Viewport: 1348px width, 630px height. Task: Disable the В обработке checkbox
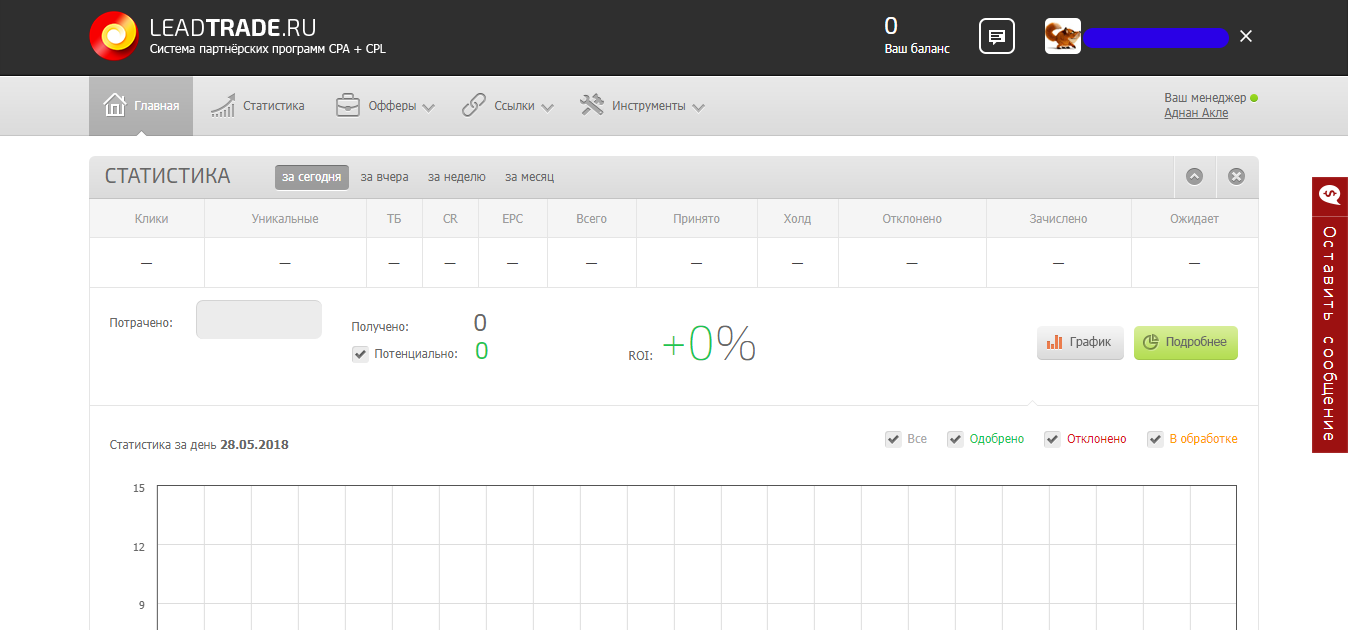click(1155, 439)
